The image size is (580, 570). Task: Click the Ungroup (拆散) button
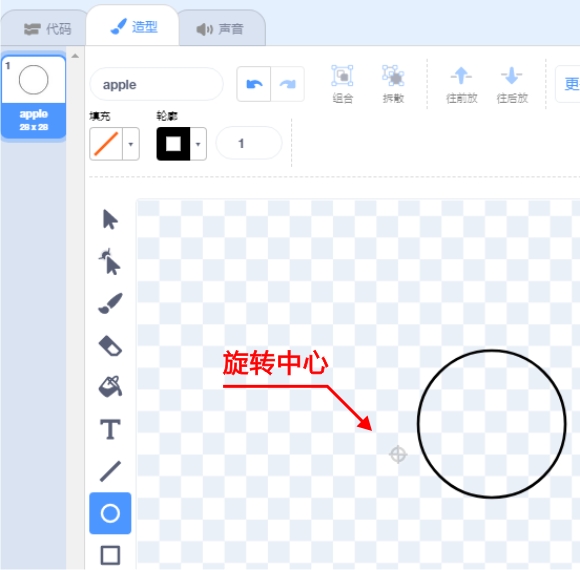(x=393, y=84)
